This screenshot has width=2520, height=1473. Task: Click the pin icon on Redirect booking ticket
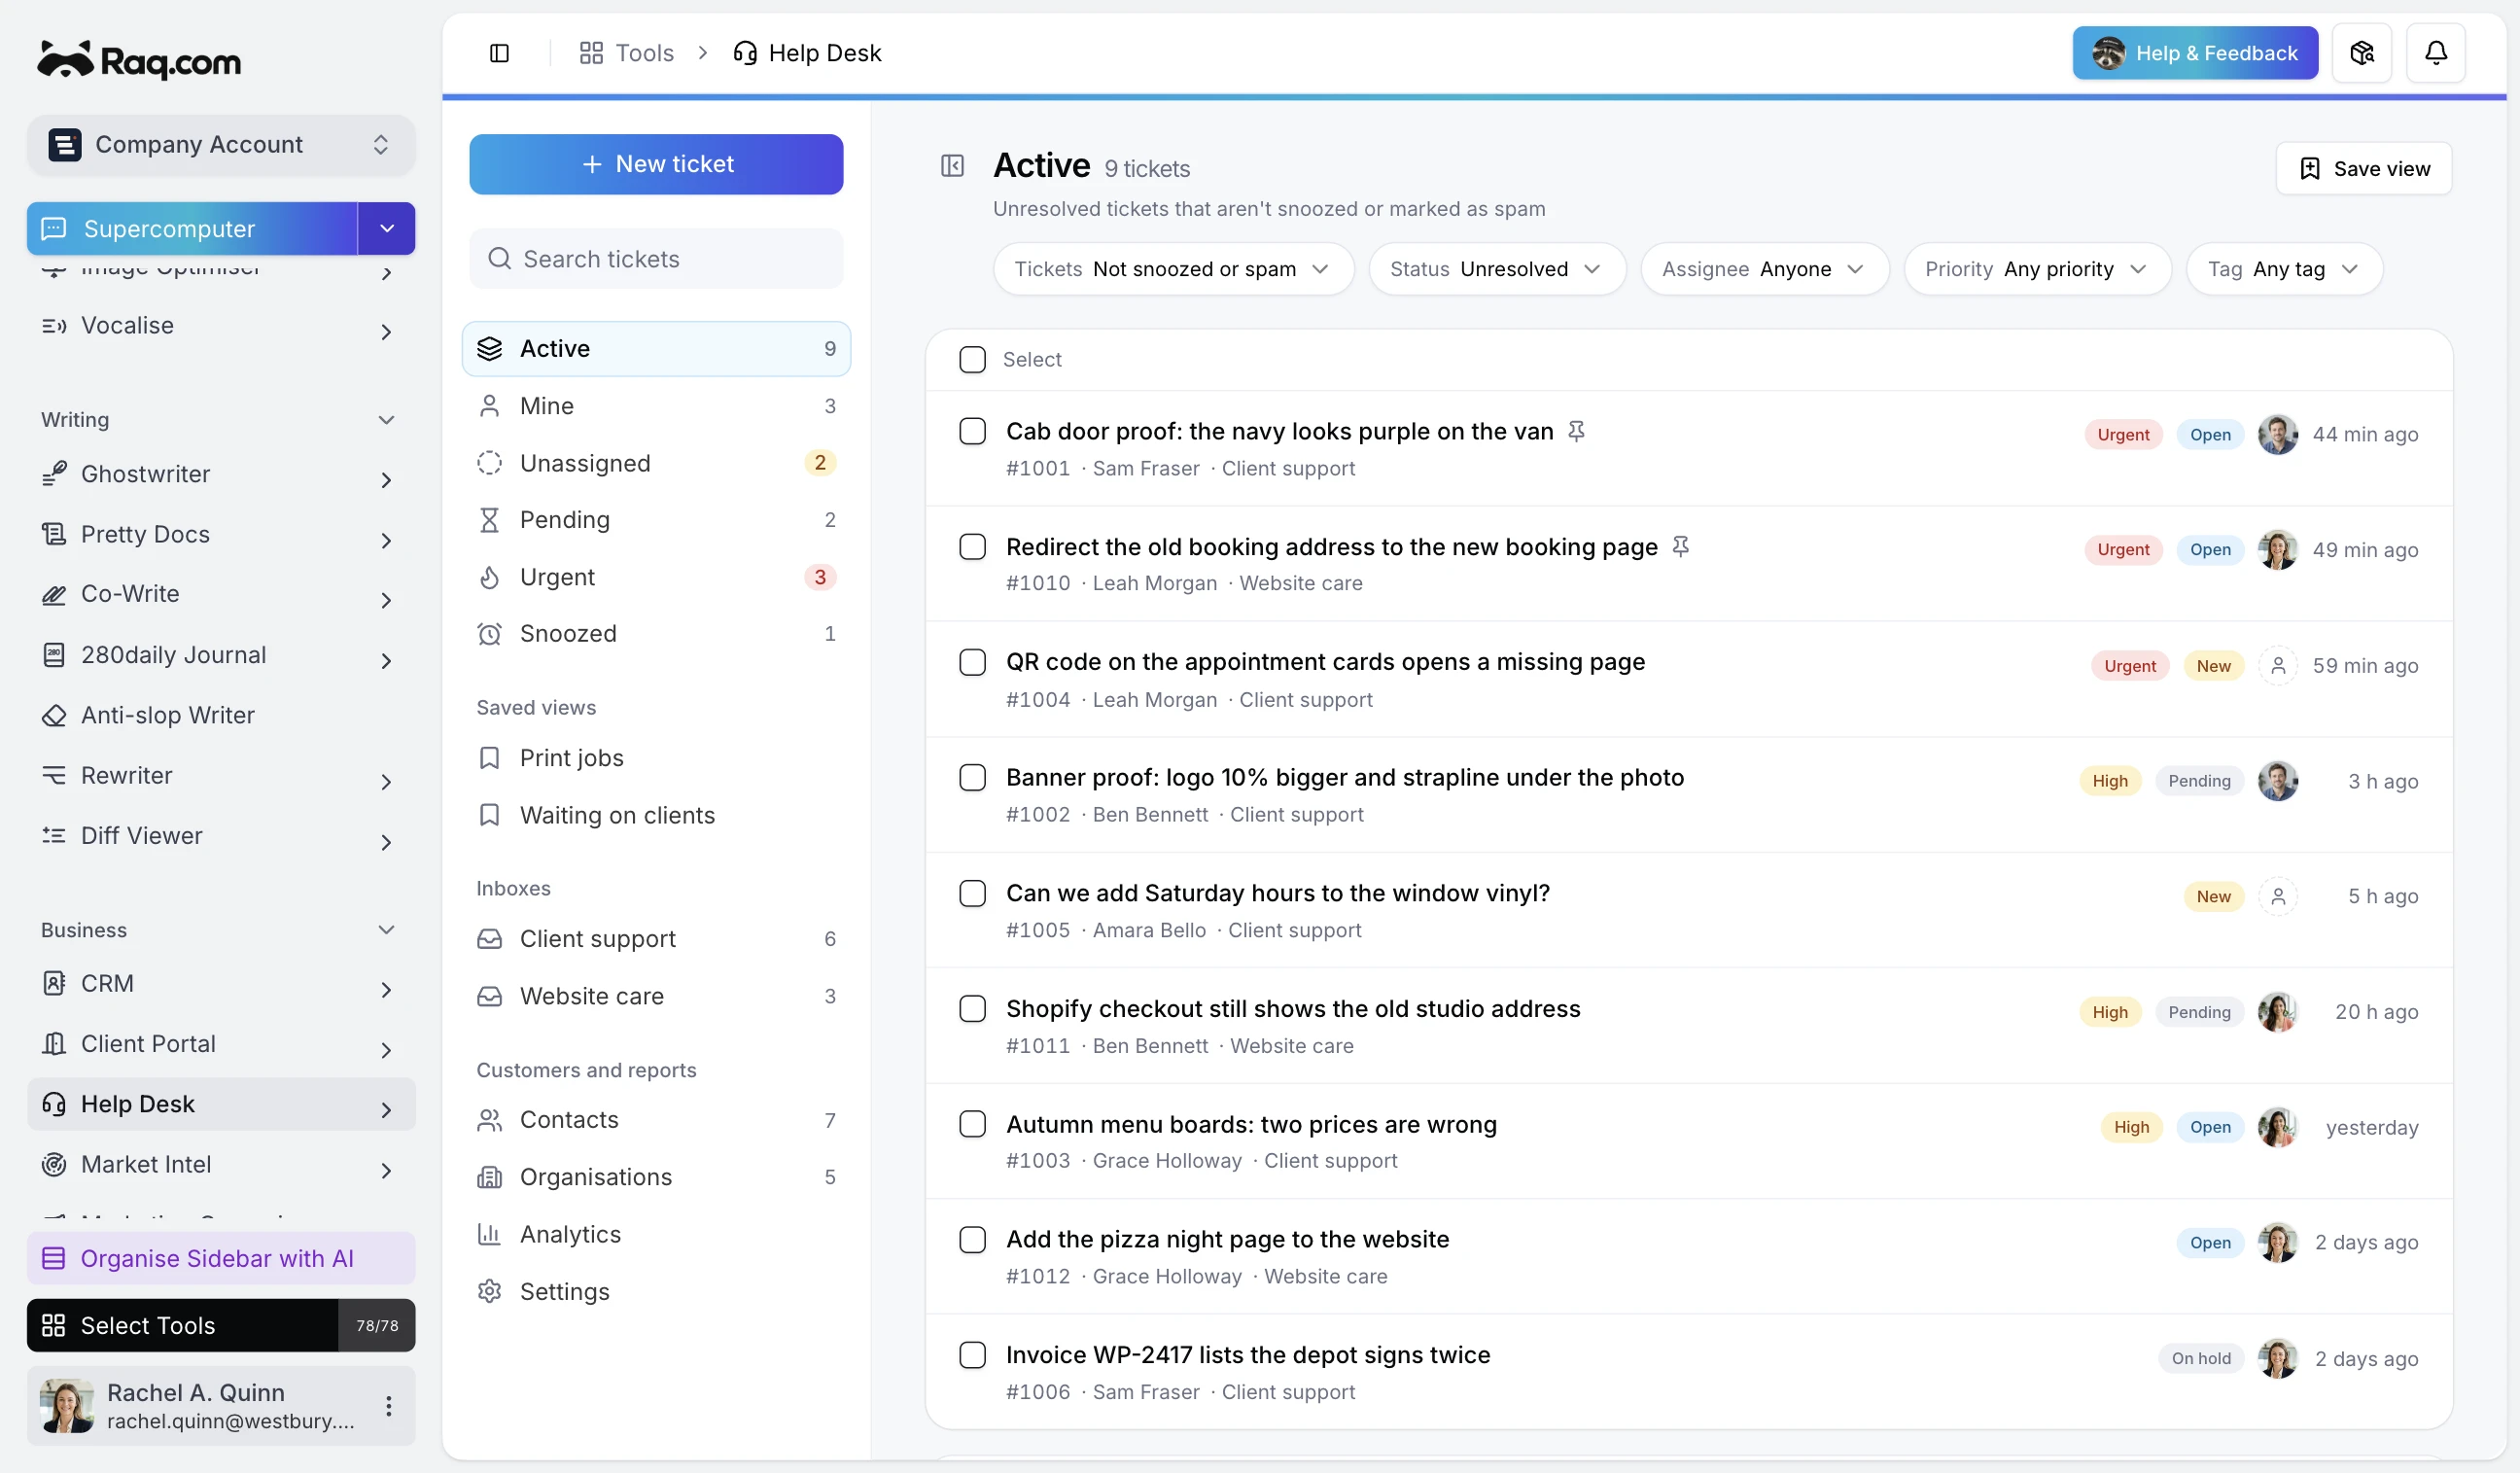[1680, 546]
